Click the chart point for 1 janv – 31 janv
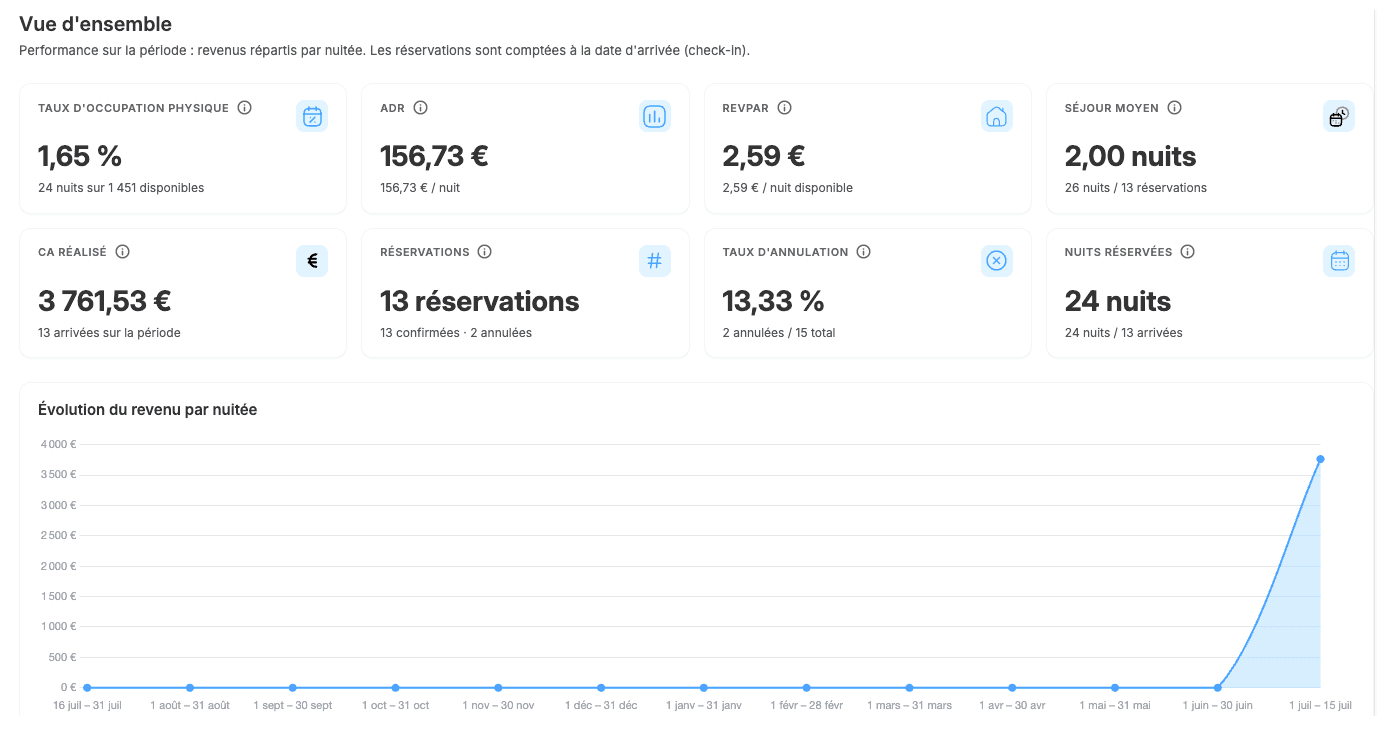Screen dimensions: 1377x734 click(x=704, y=688)
